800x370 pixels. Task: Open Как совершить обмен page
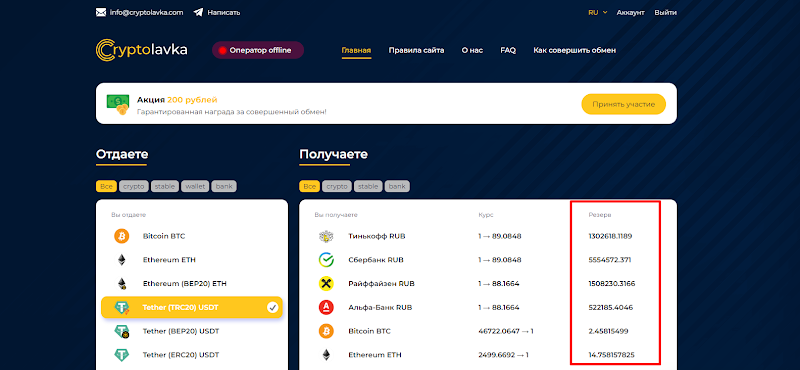click(x=574, y=51)
